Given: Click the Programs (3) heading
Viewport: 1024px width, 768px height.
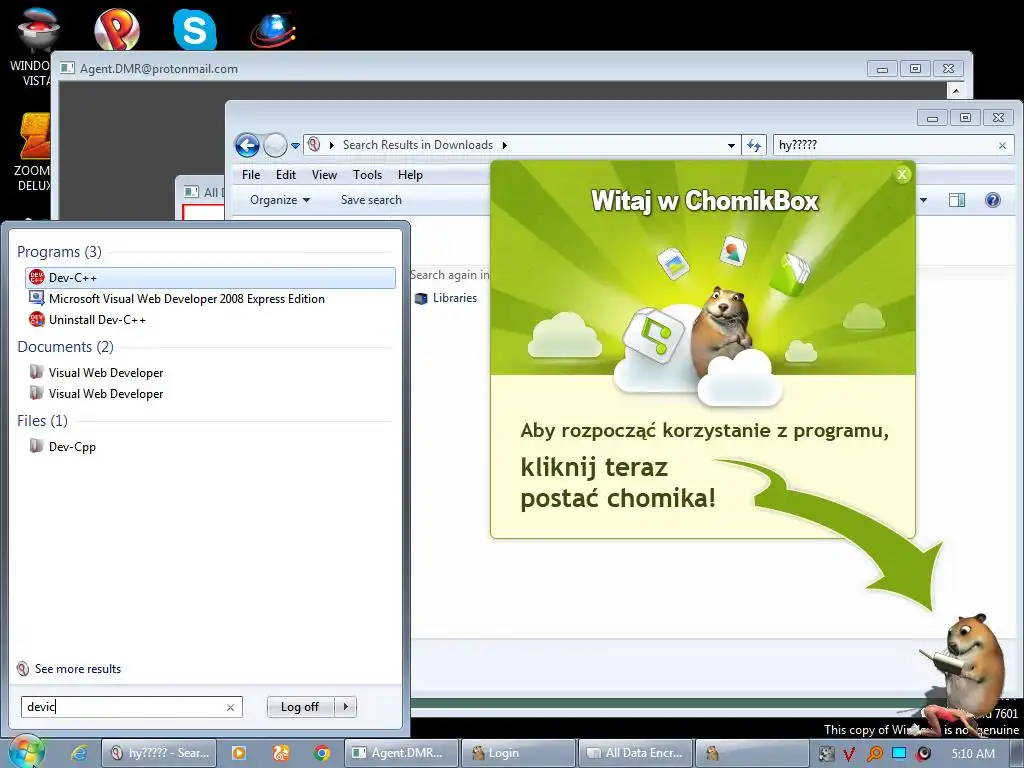Looking at the screenshot, I should pos(59,251).
